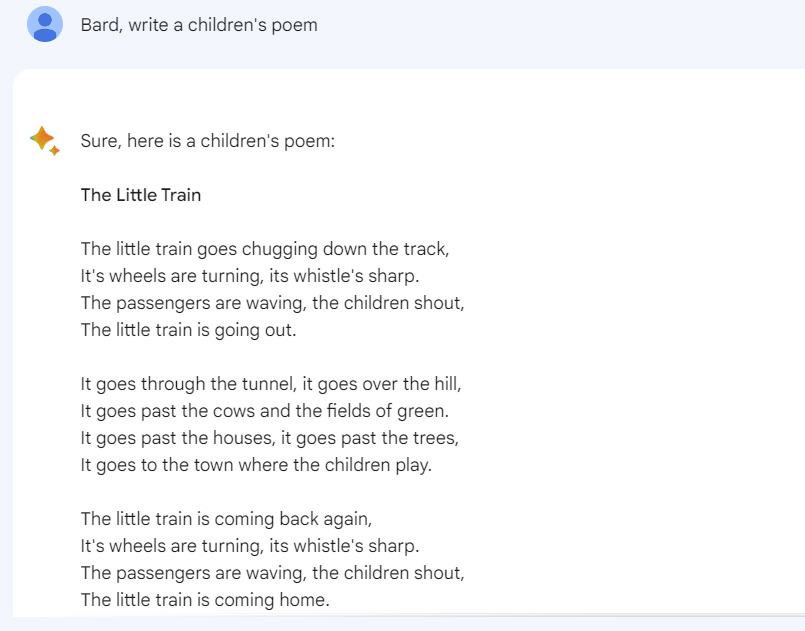Click the poem title "The Little Train"
The image size is (805, 631).
[141, 195]
